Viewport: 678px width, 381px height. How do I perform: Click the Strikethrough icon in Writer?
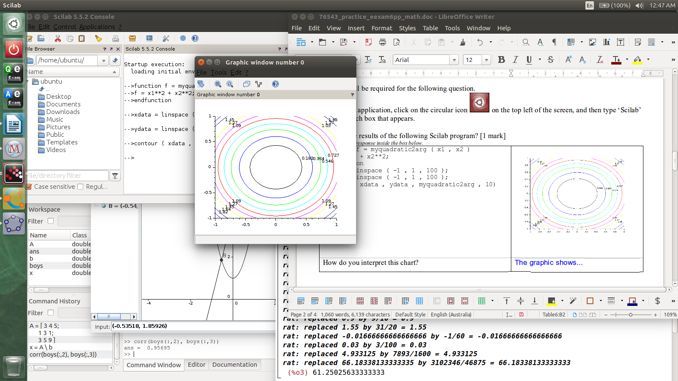click(x=550, y=60)
